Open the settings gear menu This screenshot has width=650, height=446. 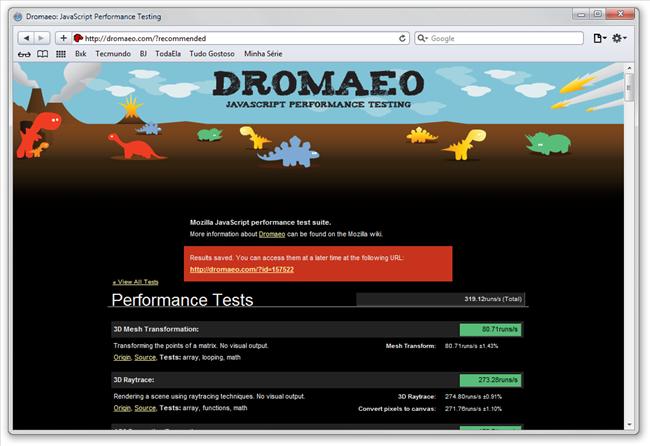pyautogui.click(x=619, y=38)
